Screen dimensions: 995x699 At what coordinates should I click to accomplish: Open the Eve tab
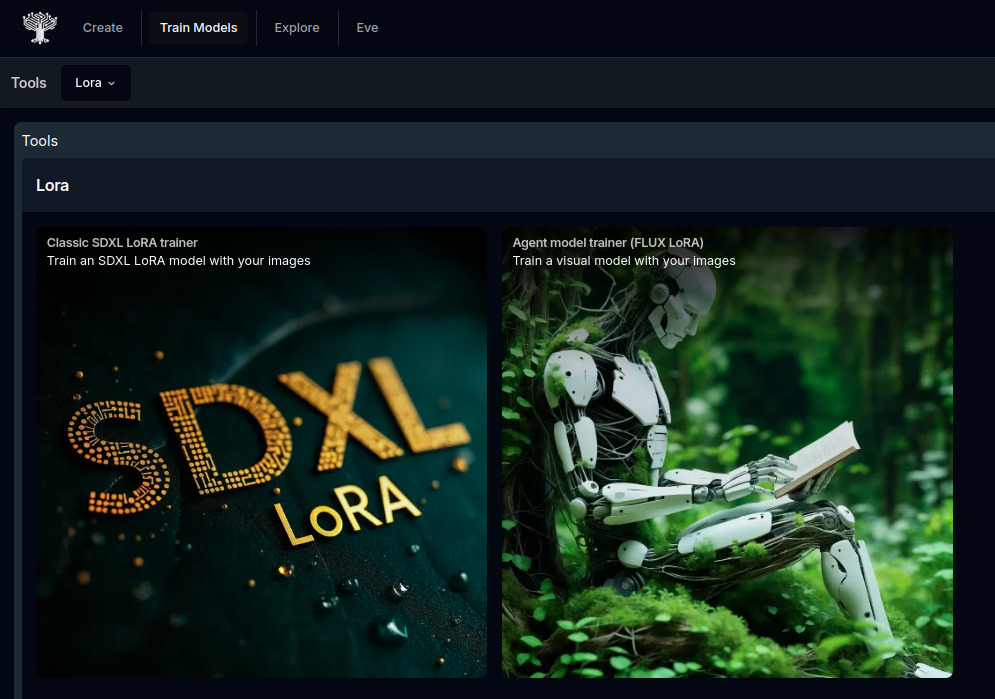point(367,28)
